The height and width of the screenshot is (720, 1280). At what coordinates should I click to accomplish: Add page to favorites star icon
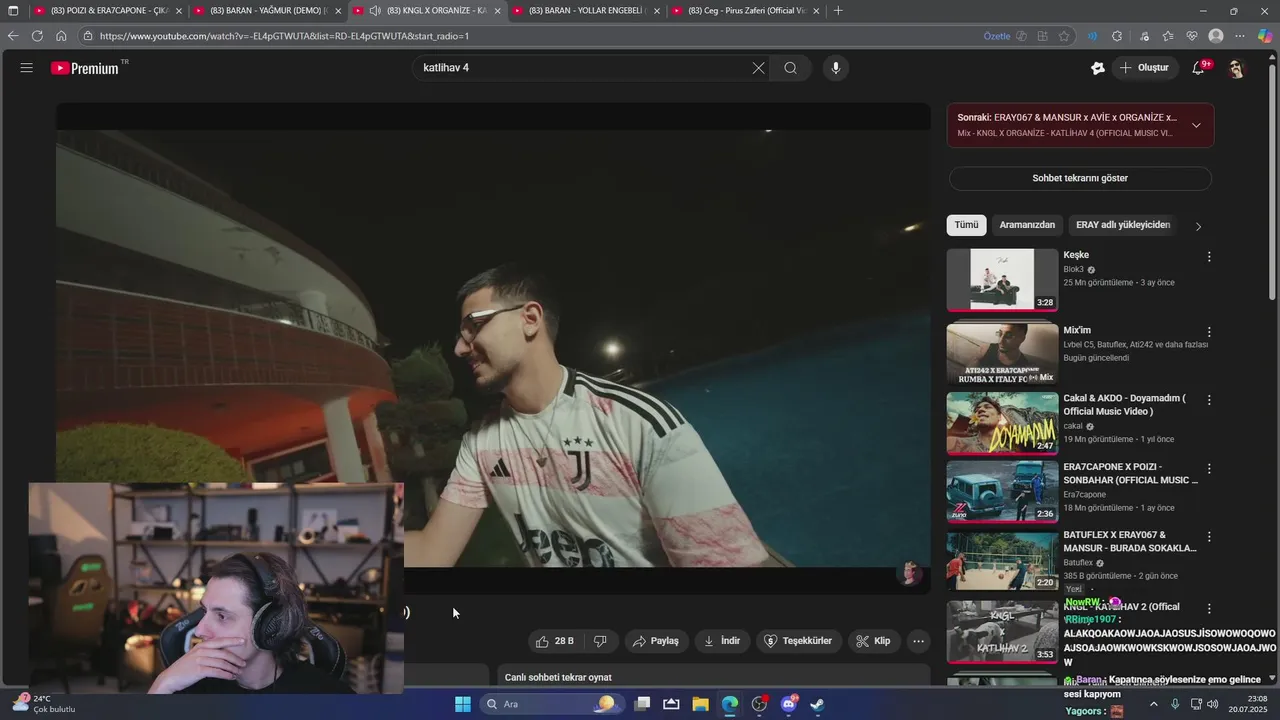click(x=1064, y=36)
